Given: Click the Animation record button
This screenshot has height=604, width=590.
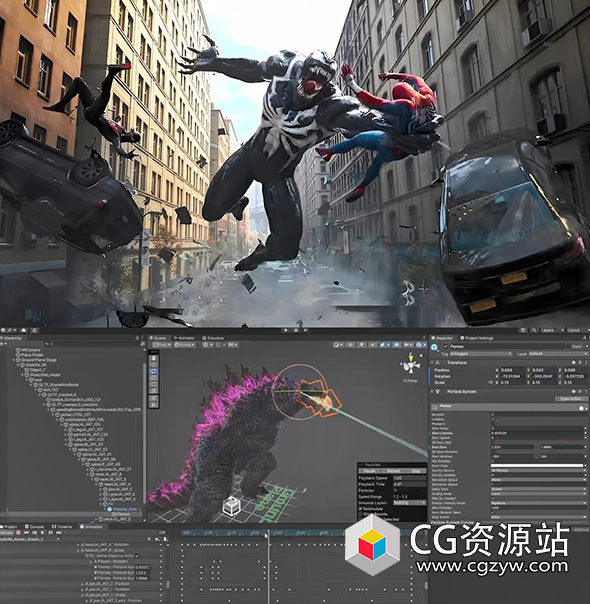Looking at the screenshot, I should pos(18,532).
